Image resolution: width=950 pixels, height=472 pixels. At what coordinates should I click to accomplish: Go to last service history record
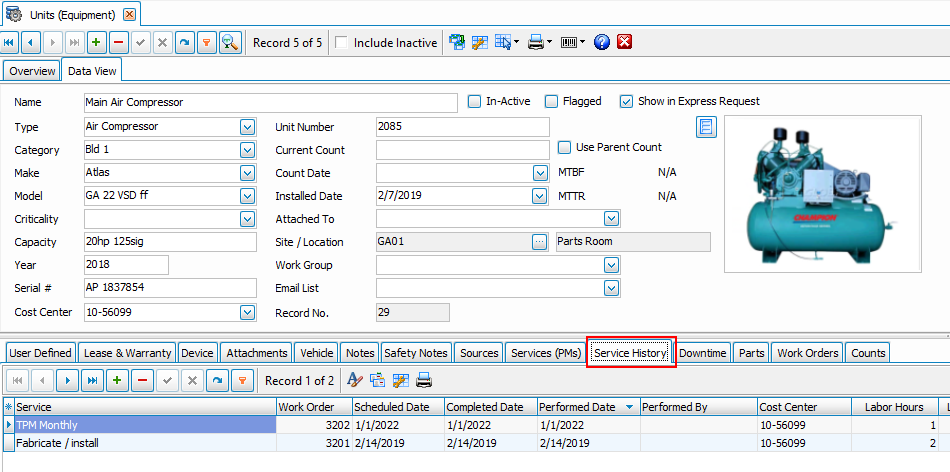(91, 381)
